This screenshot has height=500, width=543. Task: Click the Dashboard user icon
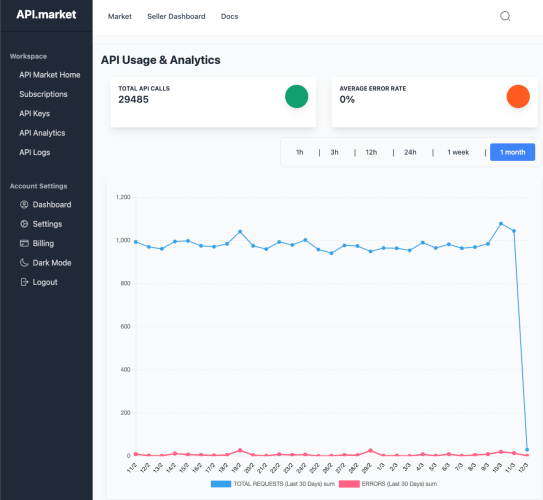tap(24, 205)
